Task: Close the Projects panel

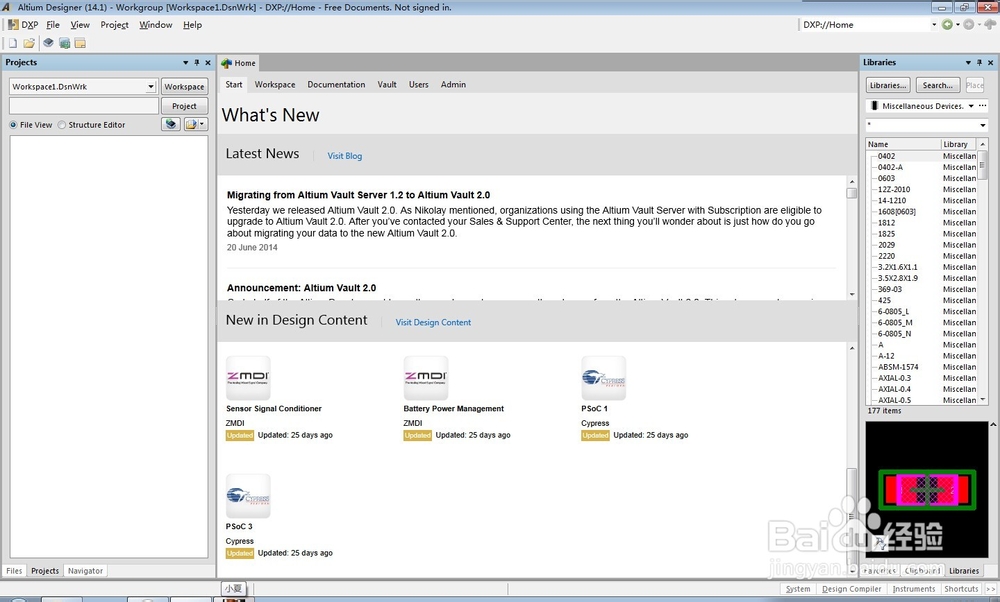Action: (x=207, y=62)
